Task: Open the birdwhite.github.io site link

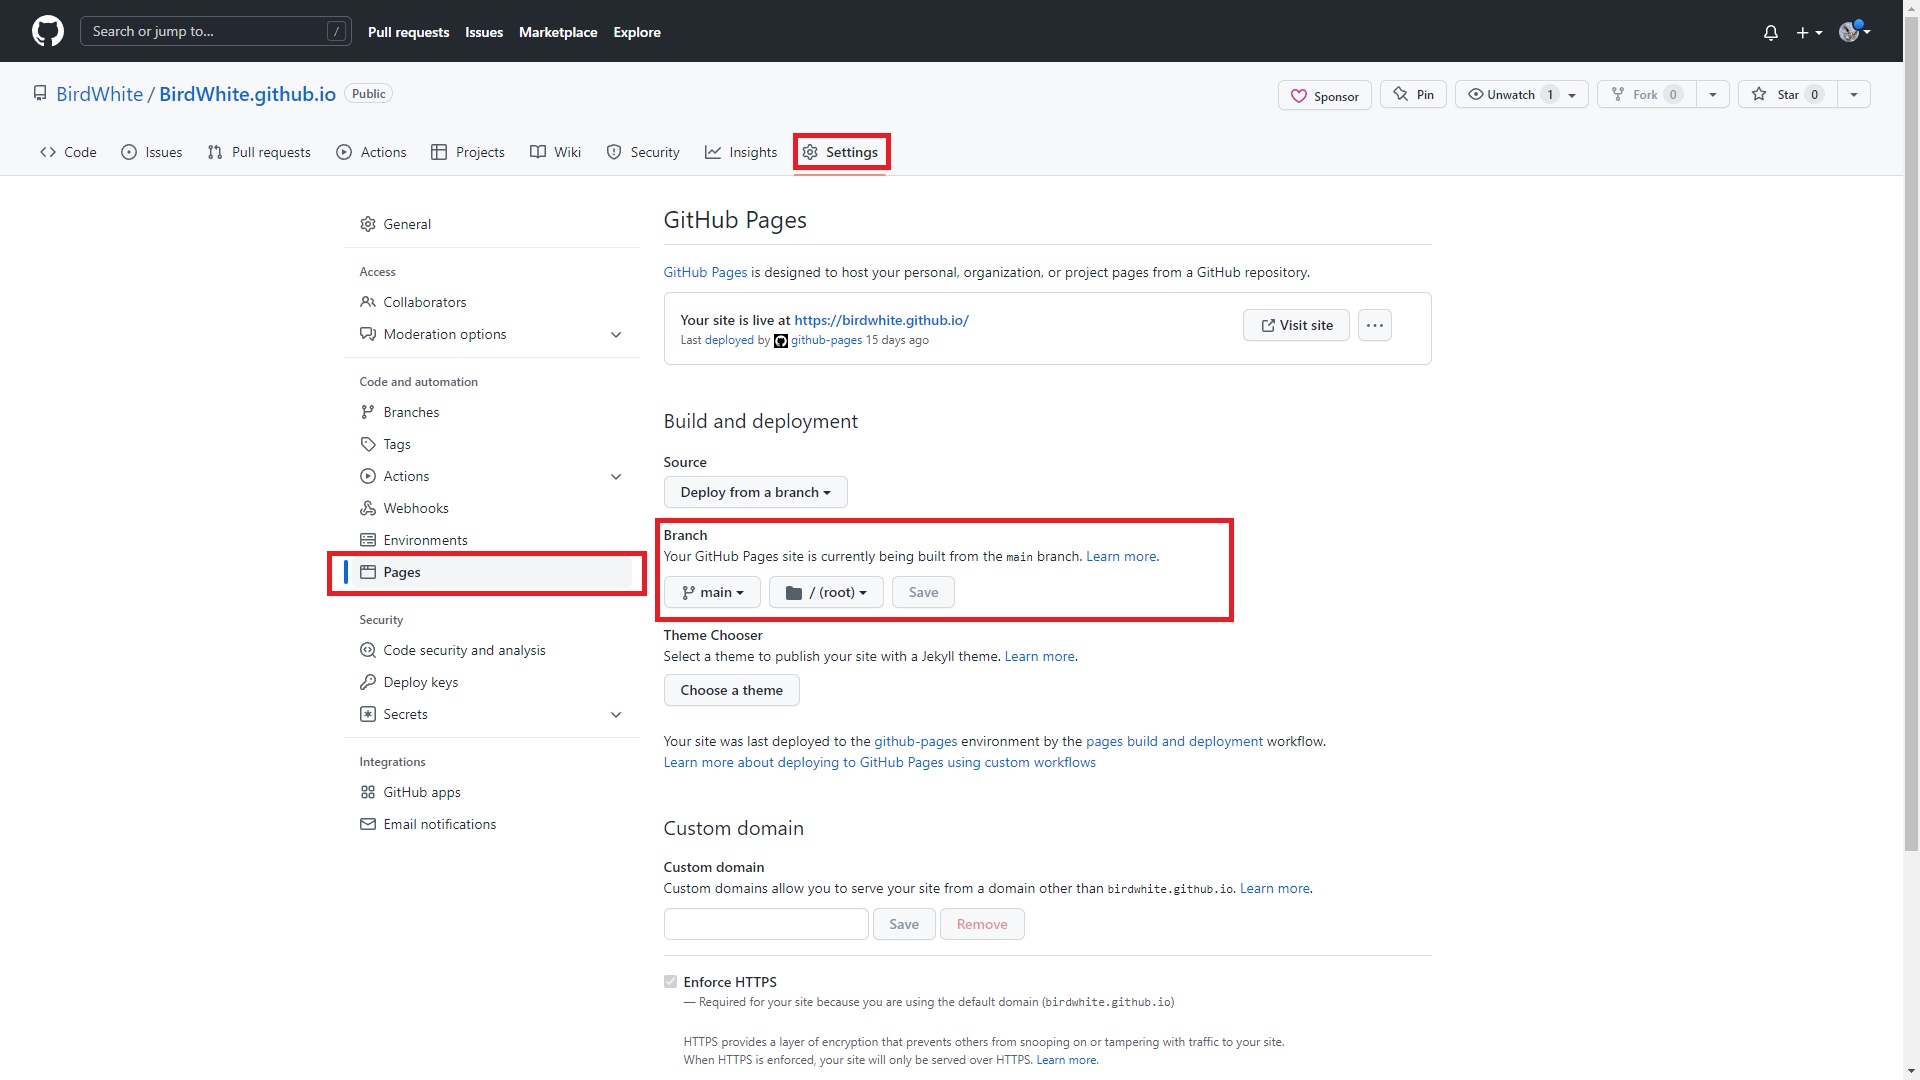Action: tap(881, 320)
